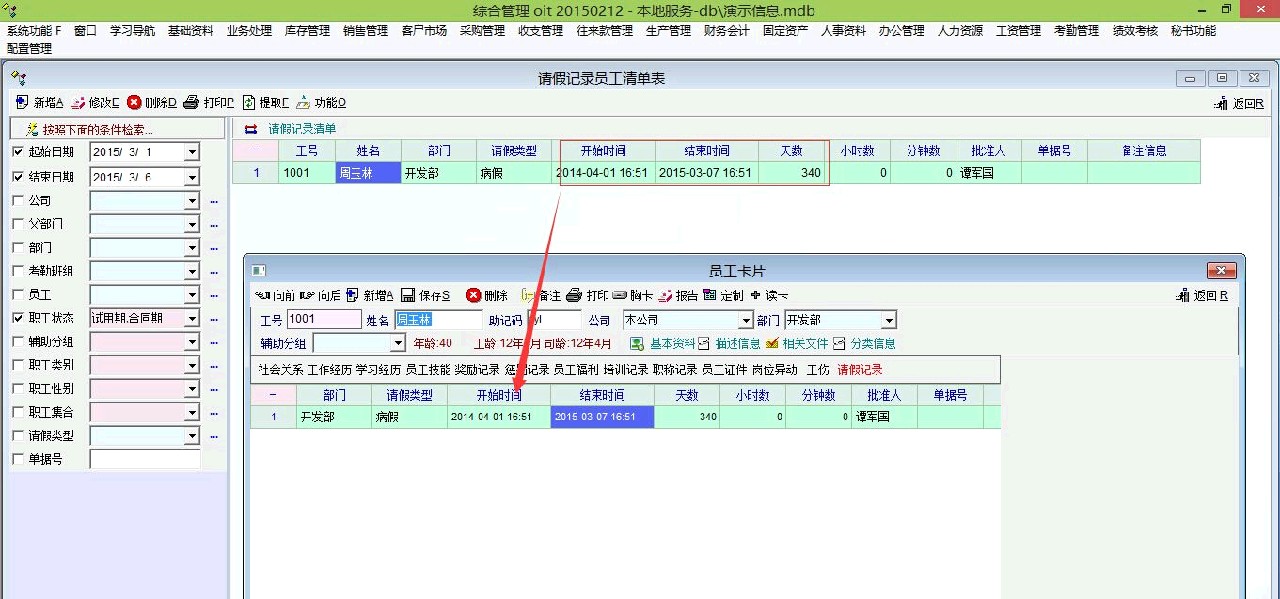The image size is (1280, 599).
Task: Click the 定制 icon in 员工卡片 toolbar
Action: [x=709, y=296]
